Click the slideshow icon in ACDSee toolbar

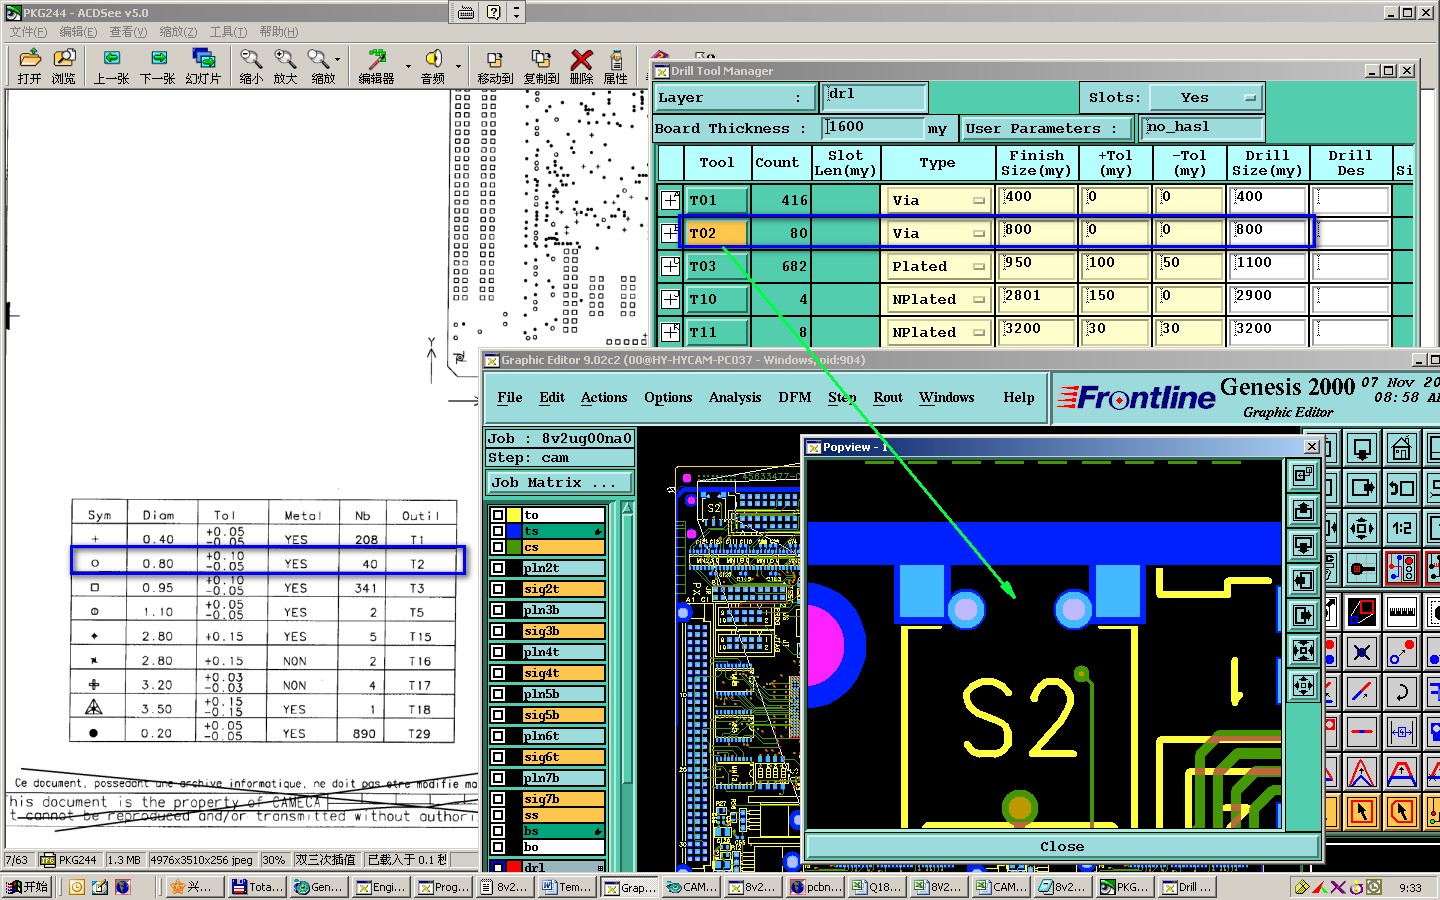(203, 61)
